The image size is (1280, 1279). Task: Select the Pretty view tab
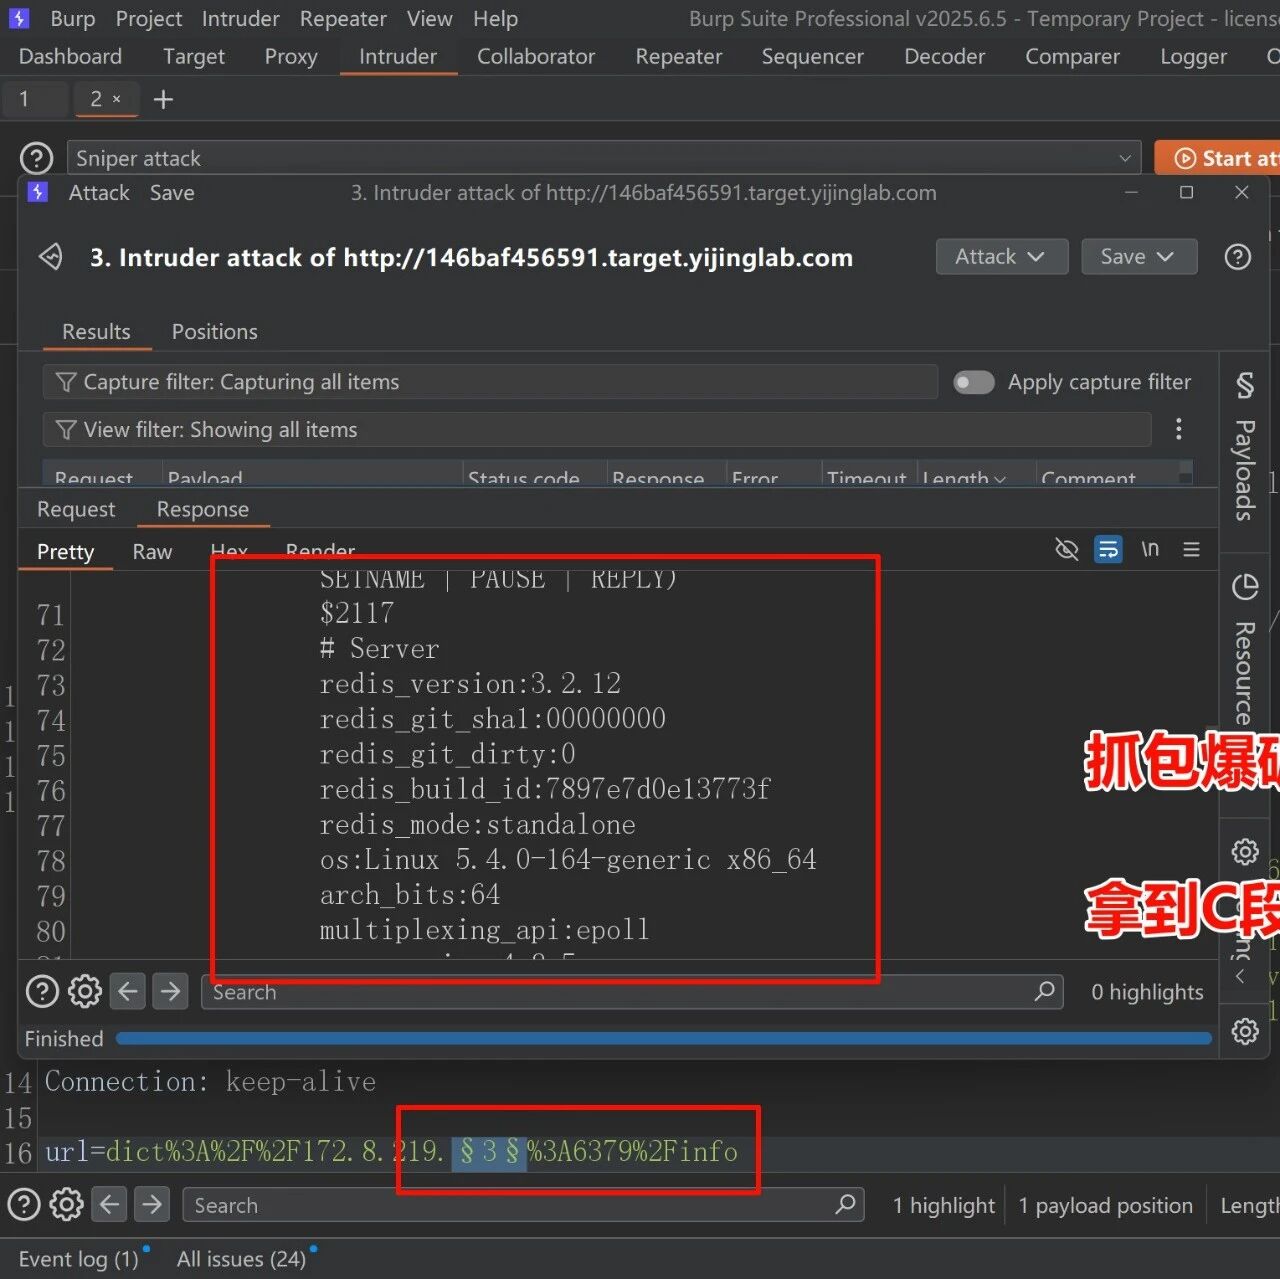pyautogui.click(x=65, y=552)
